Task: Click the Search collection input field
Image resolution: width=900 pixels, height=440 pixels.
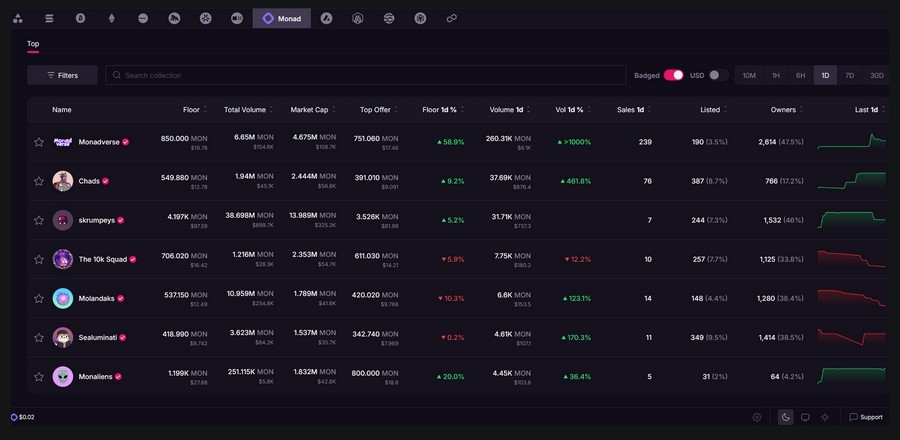Action: (360, 75)
